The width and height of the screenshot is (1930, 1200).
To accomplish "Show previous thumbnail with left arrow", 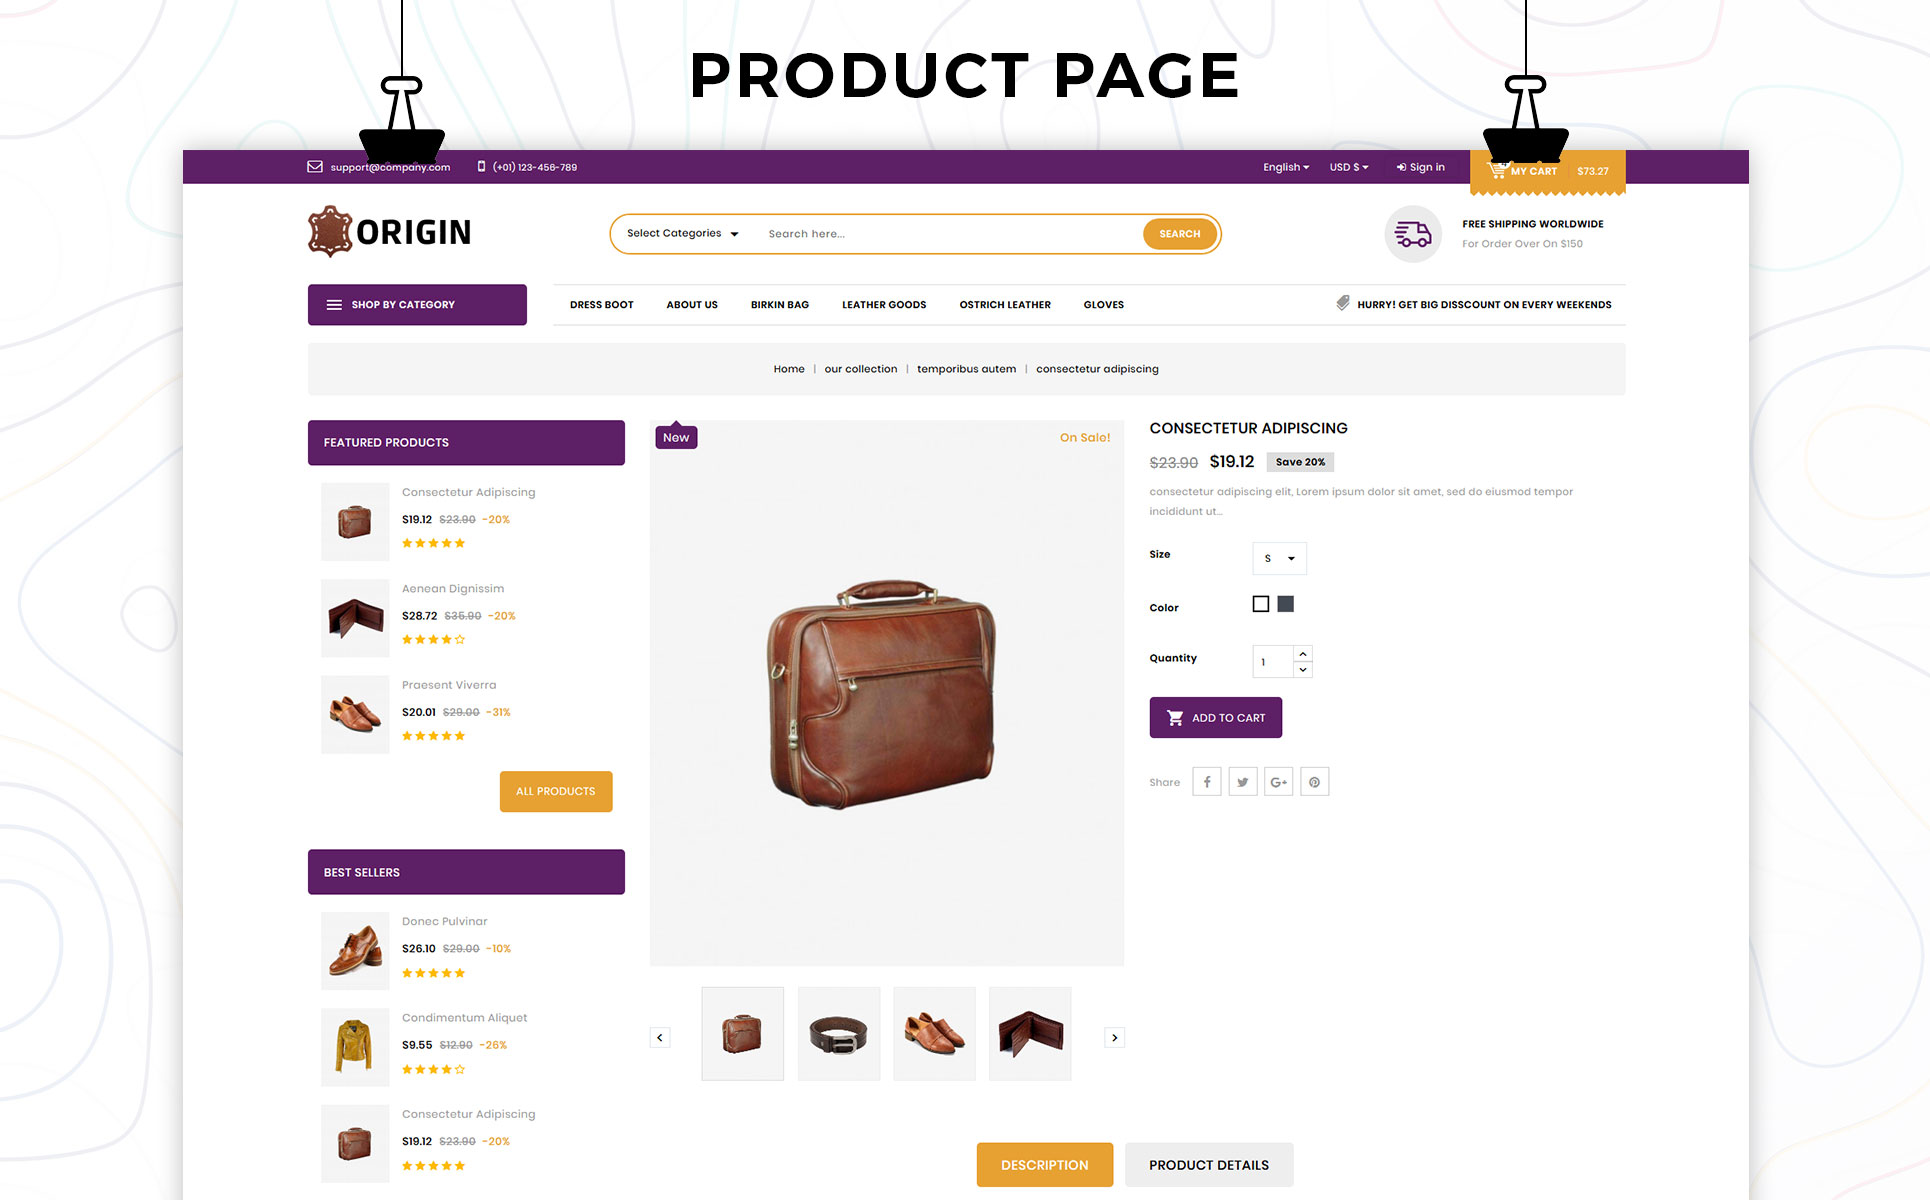I will click(660, 1038).
